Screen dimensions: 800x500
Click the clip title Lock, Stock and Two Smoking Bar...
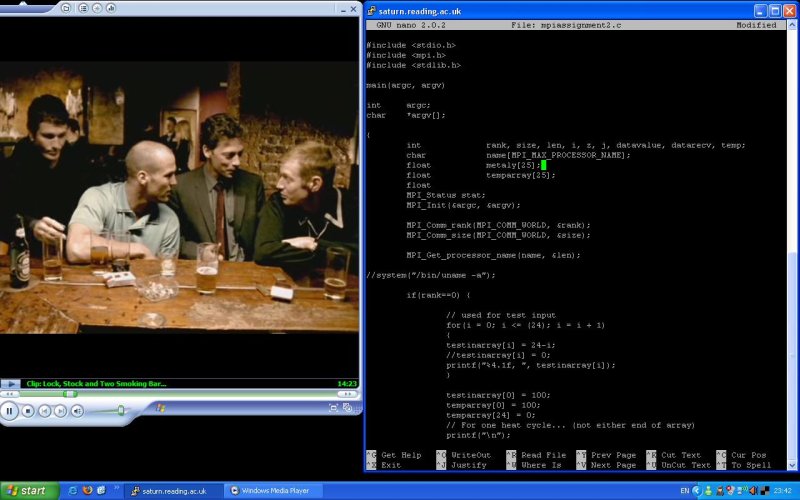click(x=96, y=384)
